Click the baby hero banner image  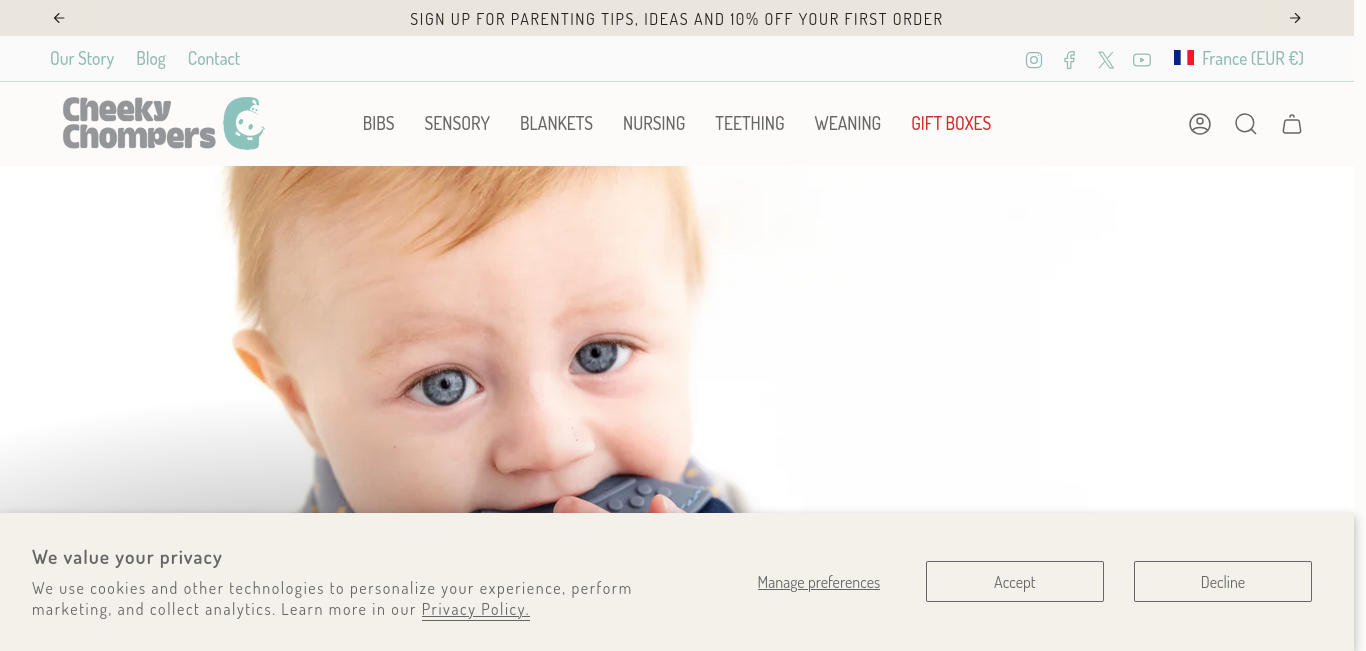coord(683,340)
